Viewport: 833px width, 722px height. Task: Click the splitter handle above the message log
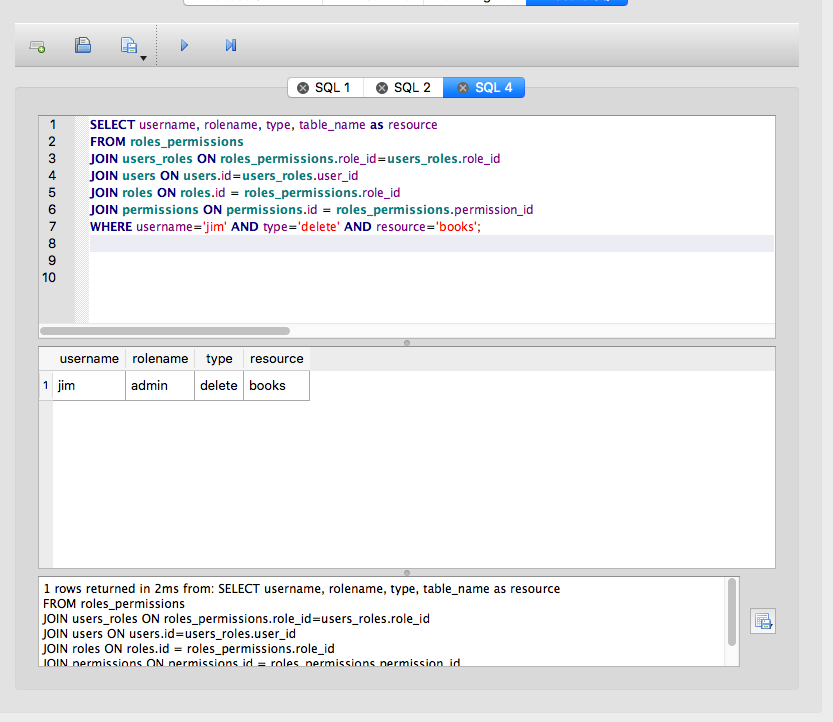point(407,573)
